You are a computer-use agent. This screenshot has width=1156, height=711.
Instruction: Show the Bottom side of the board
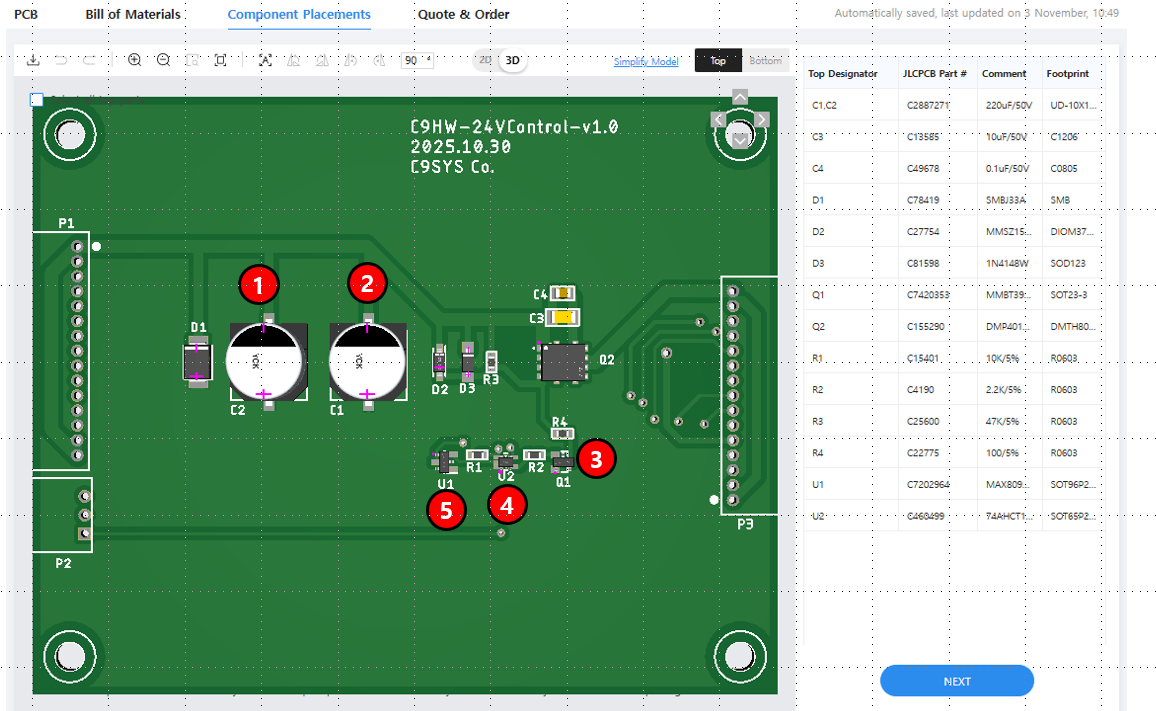pyautogui.click(x=765, y=61)
